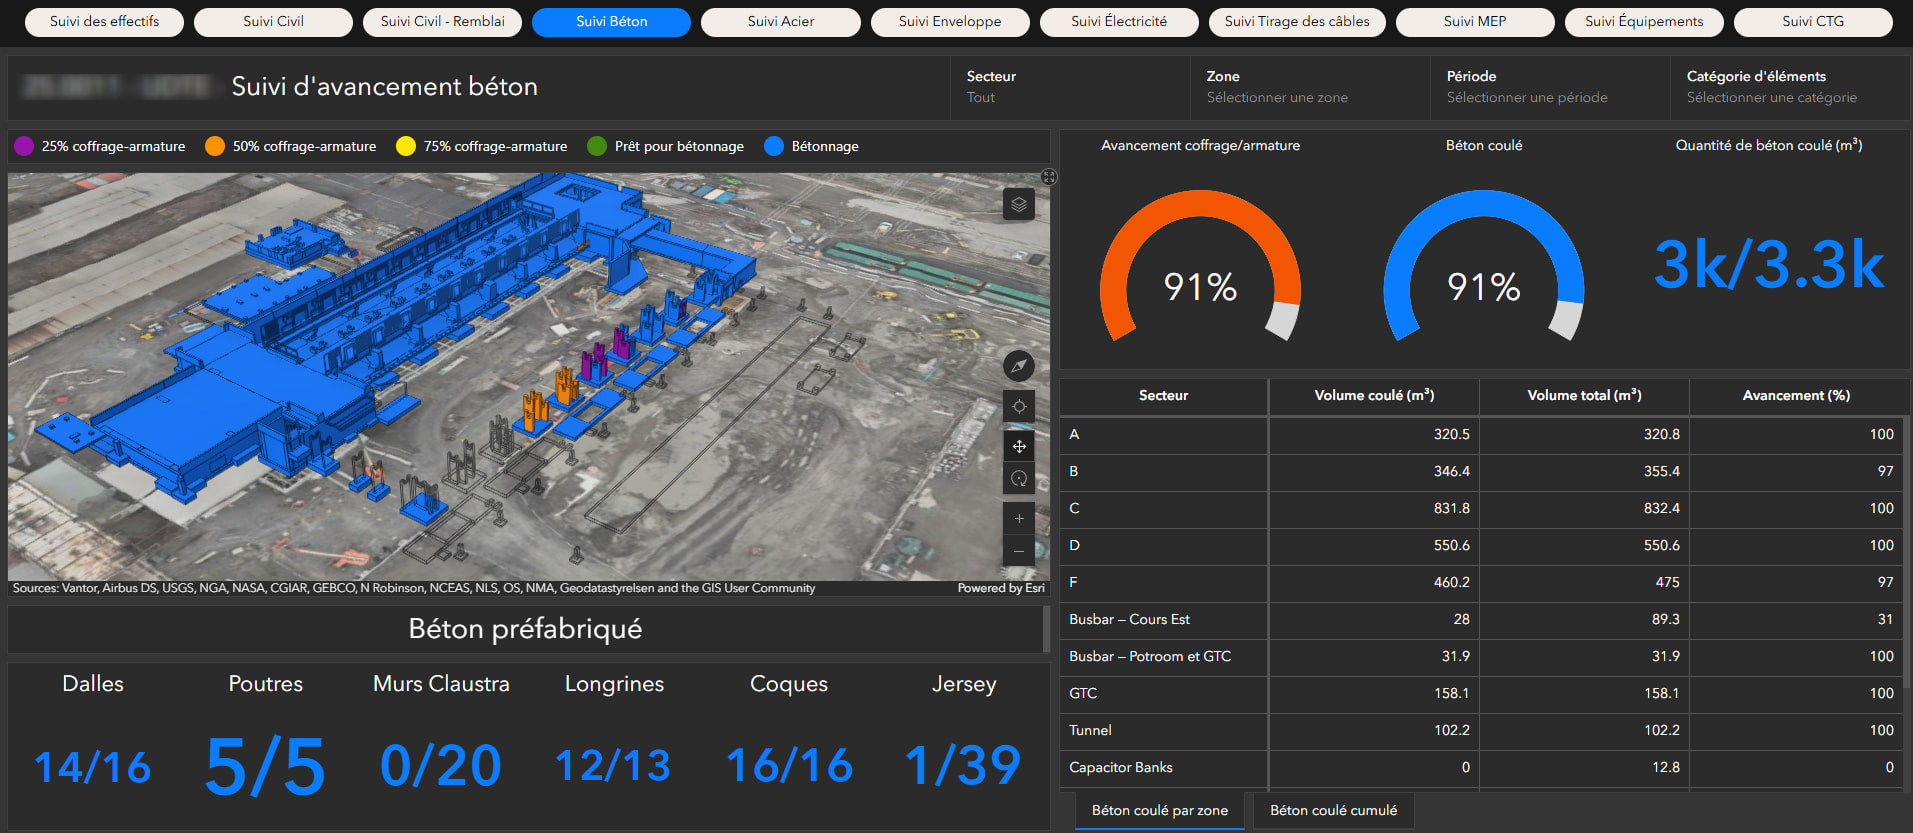Open the Secteur filter dropdown
Viewport: 1913px width, 833px height.
click(1070, 87)
